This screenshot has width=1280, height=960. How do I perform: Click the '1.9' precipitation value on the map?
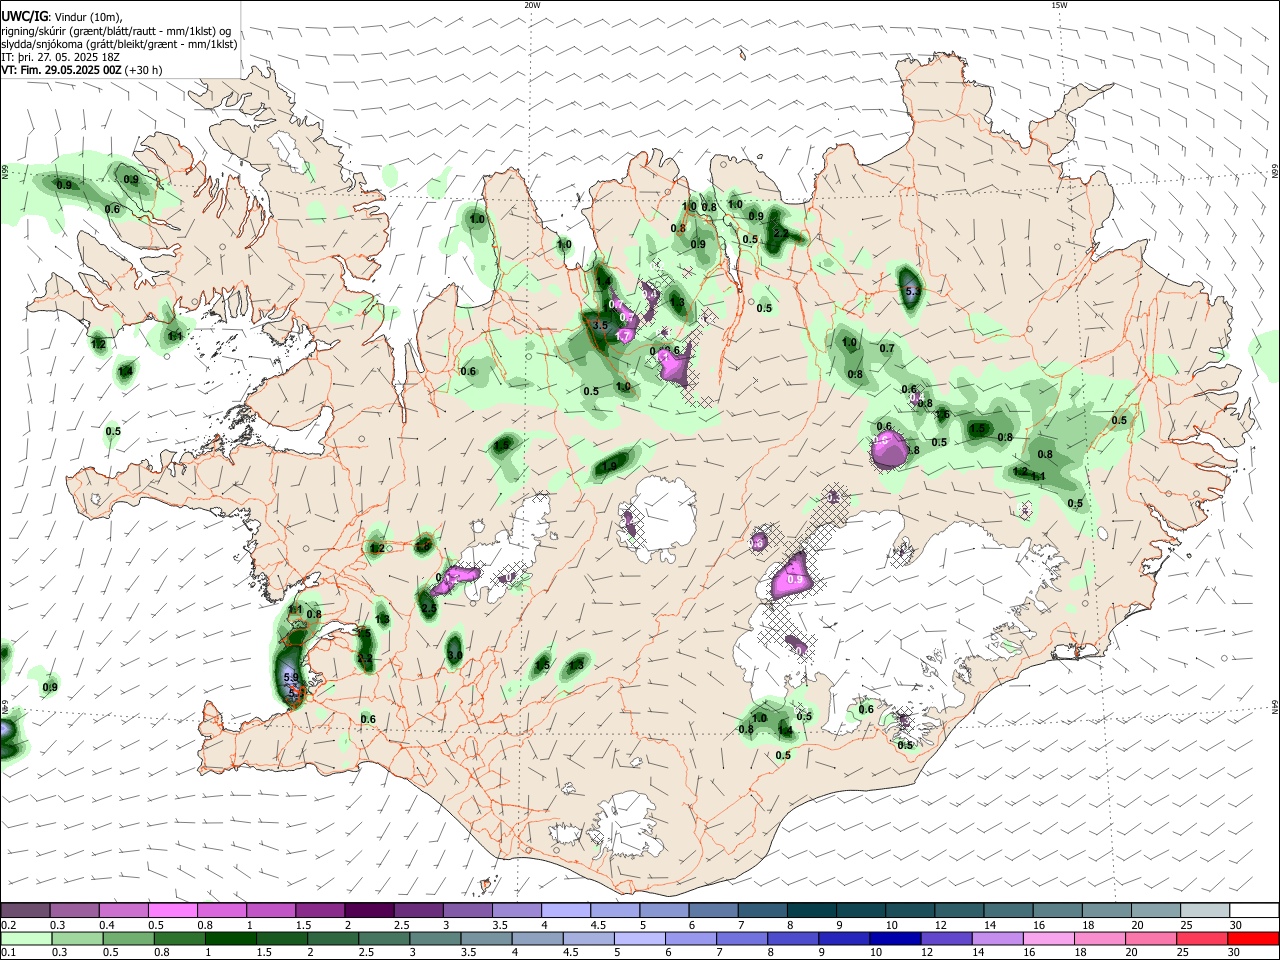click(610, 466)
